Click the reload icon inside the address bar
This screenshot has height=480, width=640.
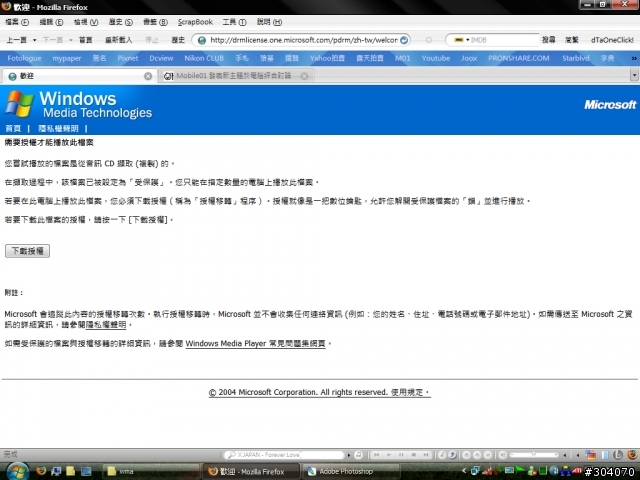[404, 40]
